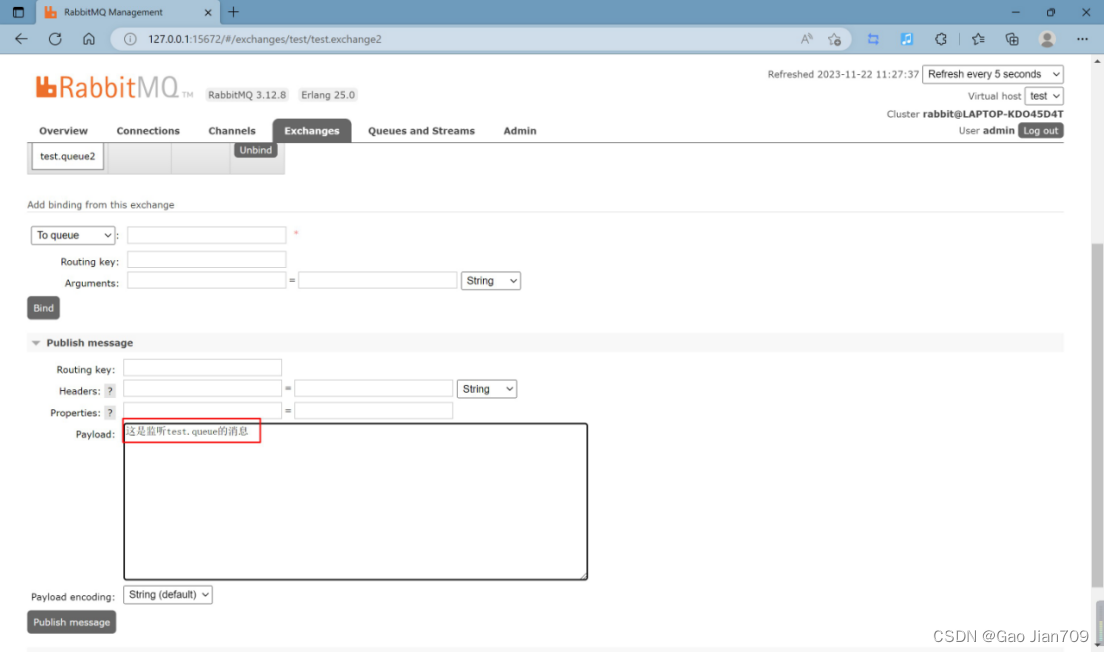Screen dimensions: 1104x652
Task: Open Headers type String dropdown
Action: click(x=487, y=389)
